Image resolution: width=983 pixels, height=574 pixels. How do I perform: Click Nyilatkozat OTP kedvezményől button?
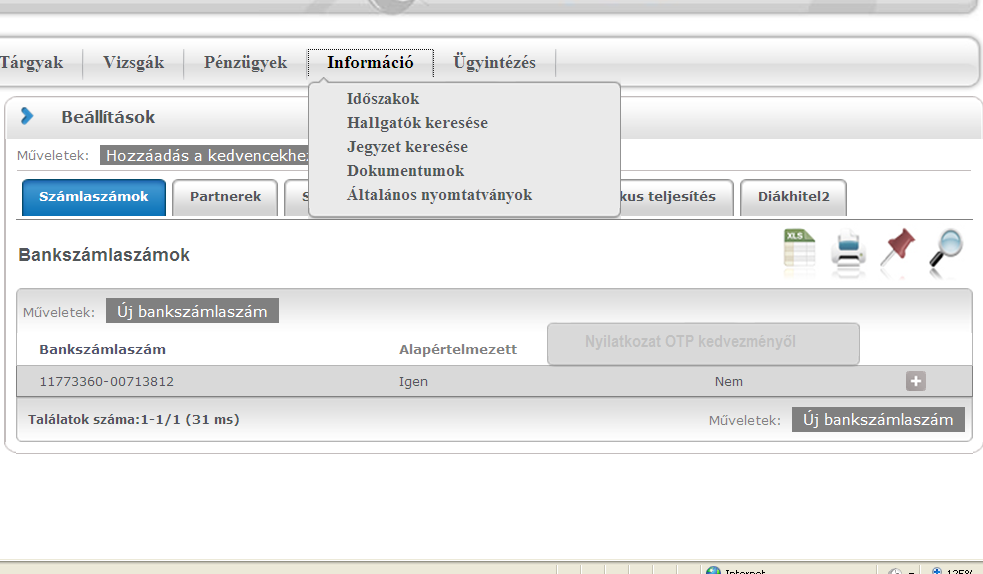click(703, 343)
